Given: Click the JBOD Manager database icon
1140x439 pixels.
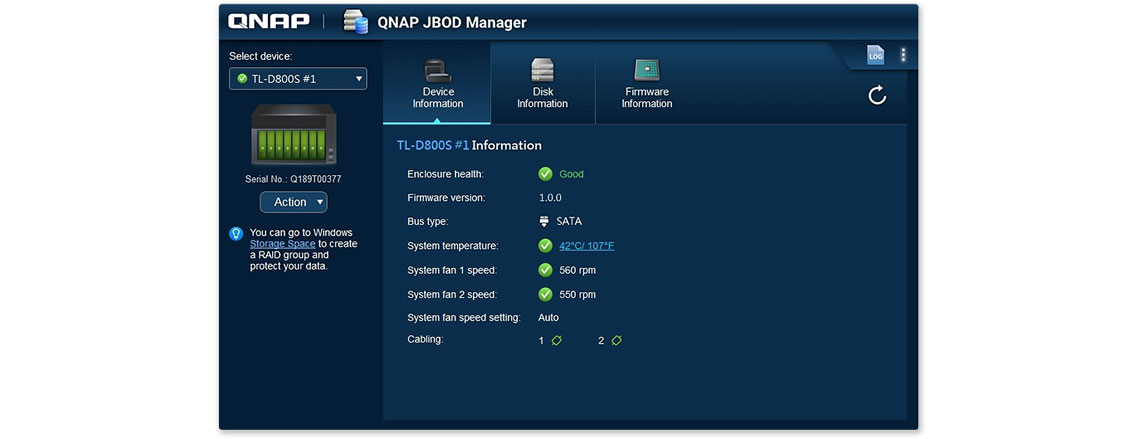Looking at the screenshot, I should click(x=355, y=22).
